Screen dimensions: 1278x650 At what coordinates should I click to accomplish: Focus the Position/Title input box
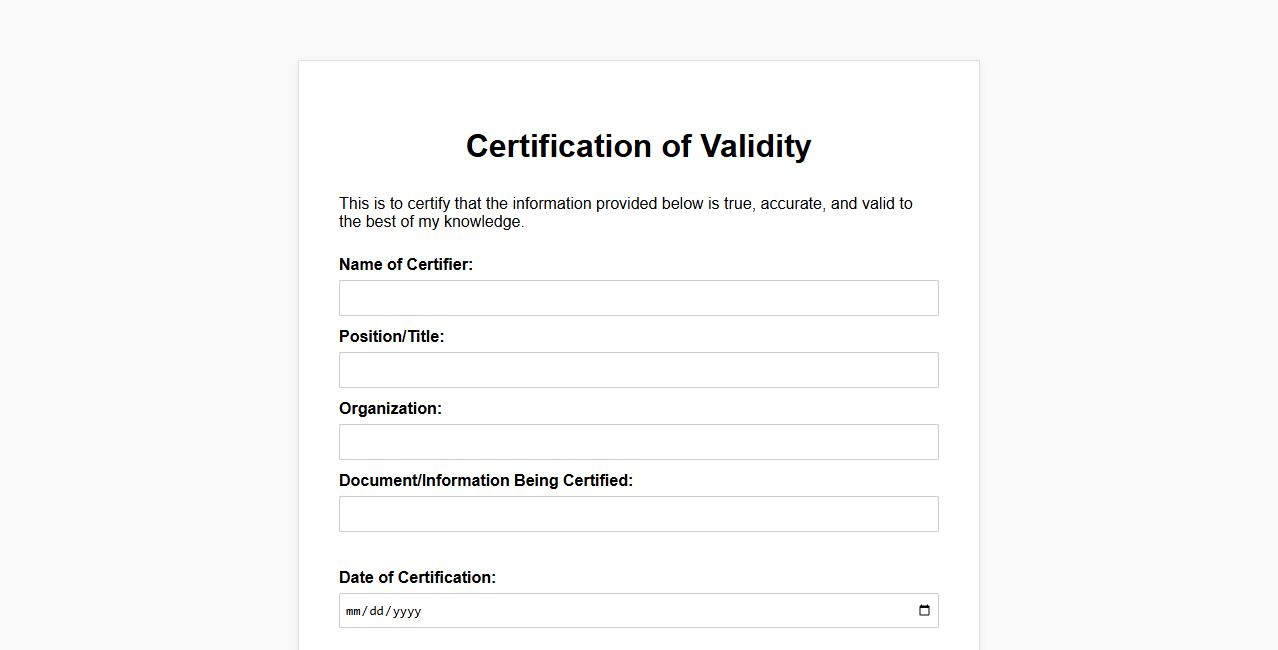click(638, 370)
